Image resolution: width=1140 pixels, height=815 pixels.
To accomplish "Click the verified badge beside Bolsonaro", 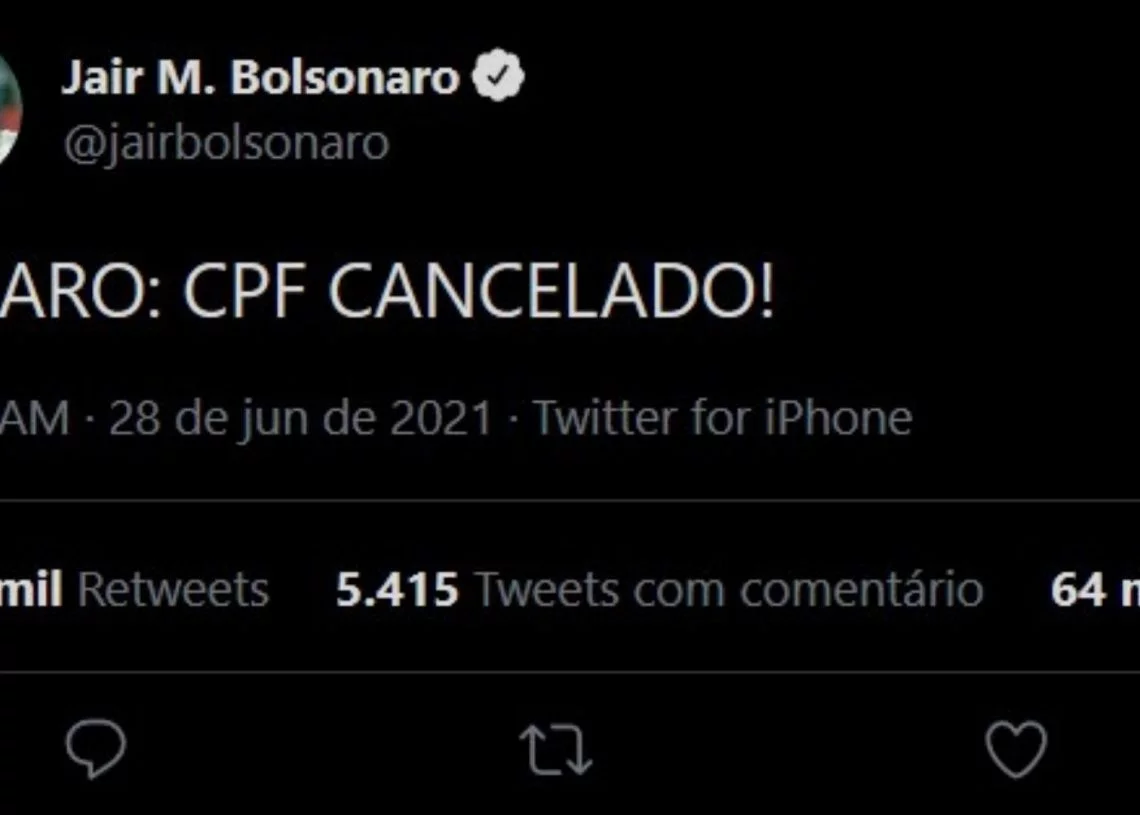I will point(498,75).
